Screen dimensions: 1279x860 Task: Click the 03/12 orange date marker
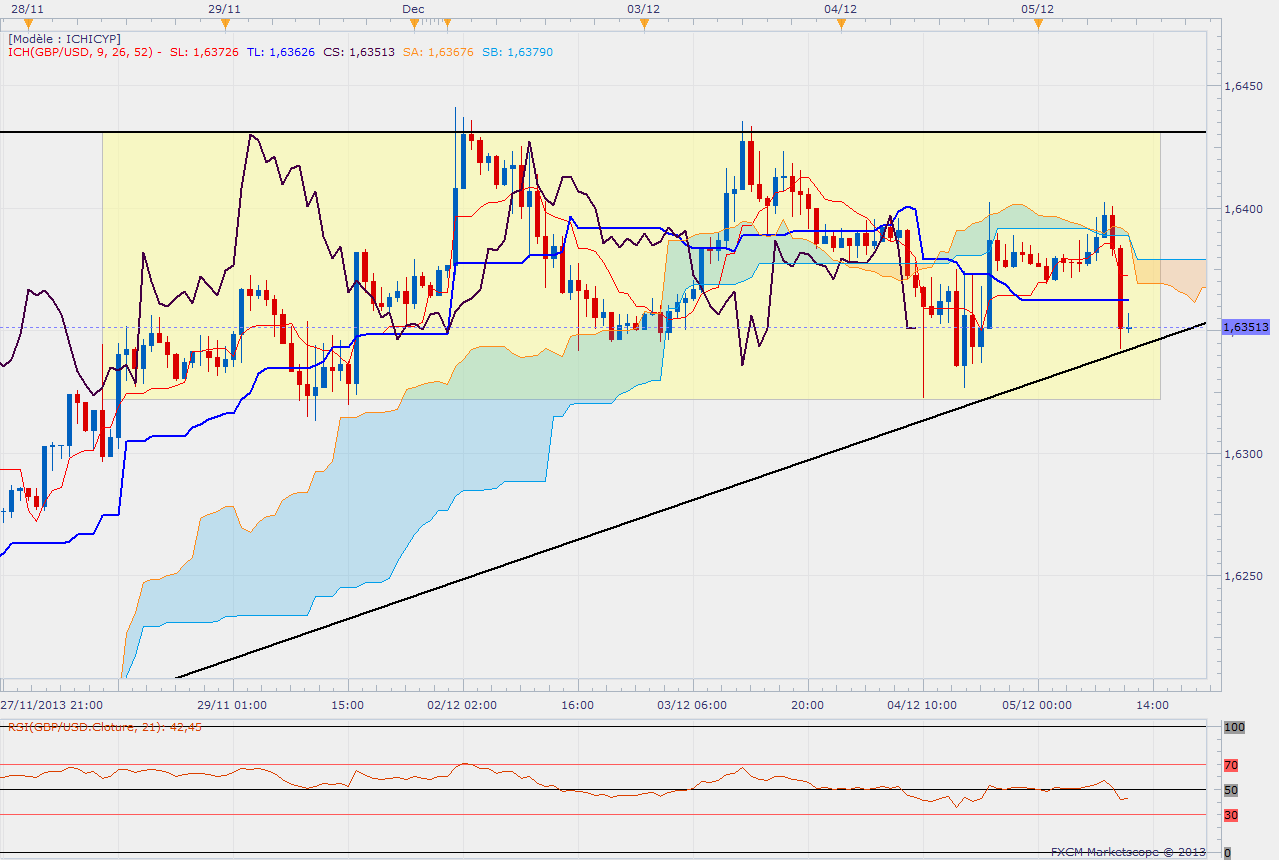pos(644,22)
